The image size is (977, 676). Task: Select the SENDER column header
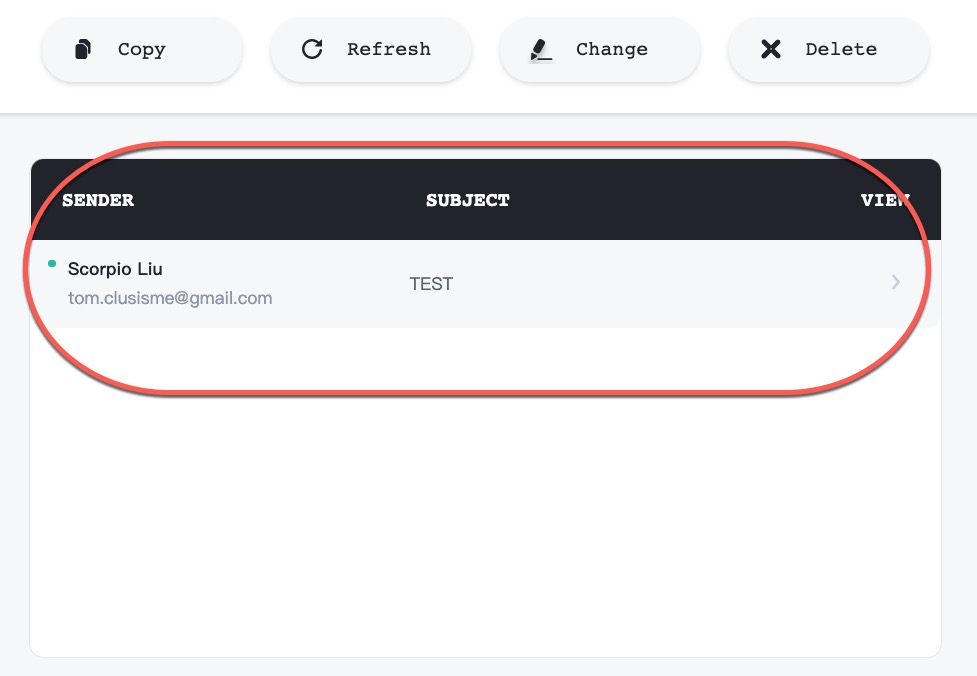[x=98, y=200]
